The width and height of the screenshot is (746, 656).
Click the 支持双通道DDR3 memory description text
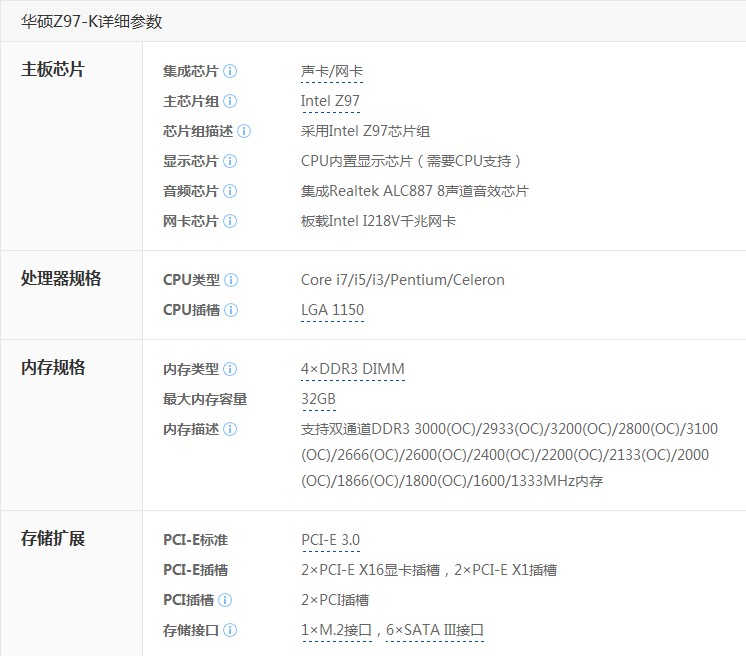(509, 455)
